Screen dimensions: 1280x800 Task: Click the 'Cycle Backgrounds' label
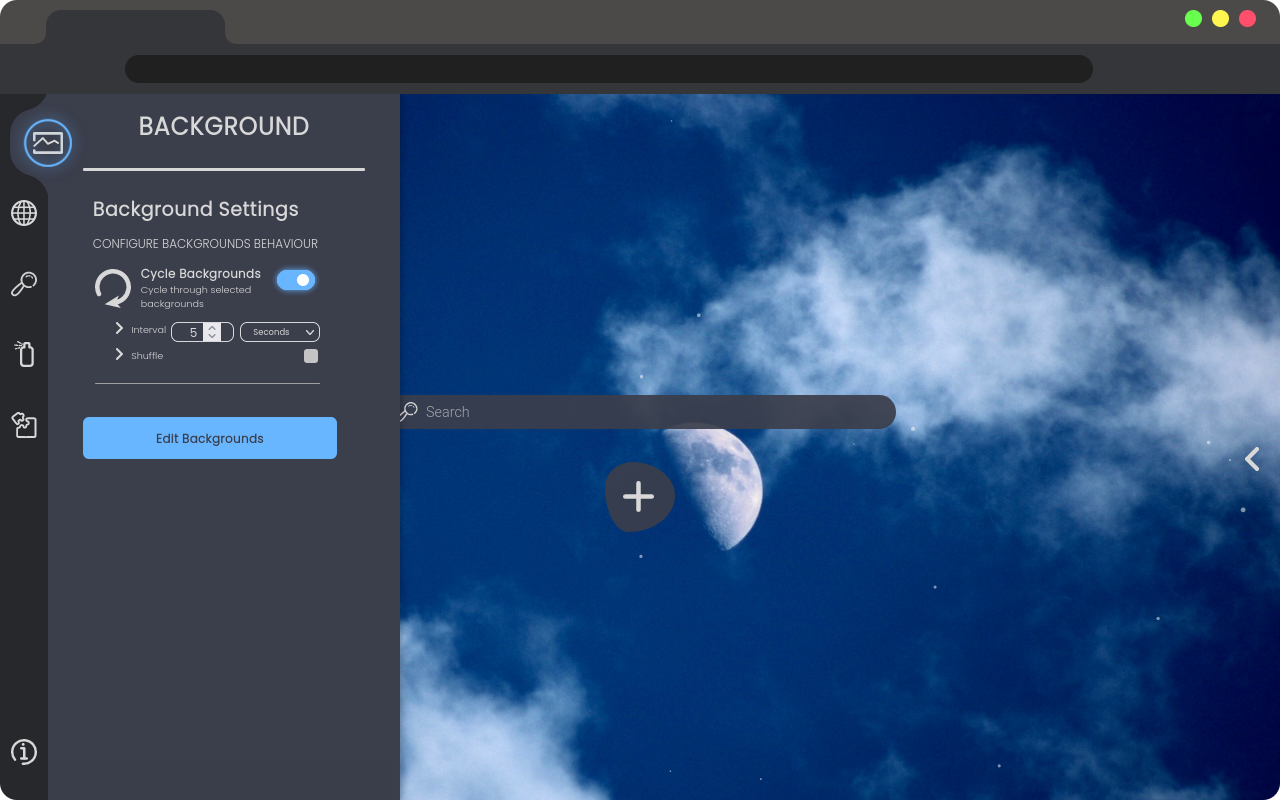pyautogui.click(x=201, y=273)
